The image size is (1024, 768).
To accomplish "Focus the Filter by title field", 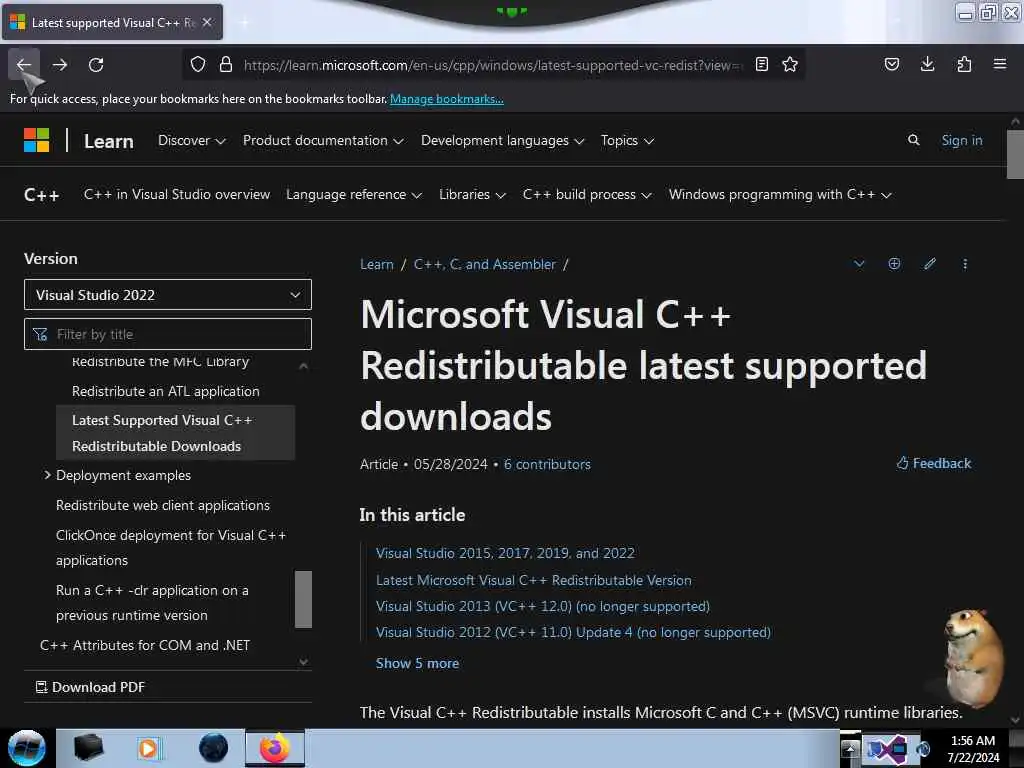I will (168, 334).
